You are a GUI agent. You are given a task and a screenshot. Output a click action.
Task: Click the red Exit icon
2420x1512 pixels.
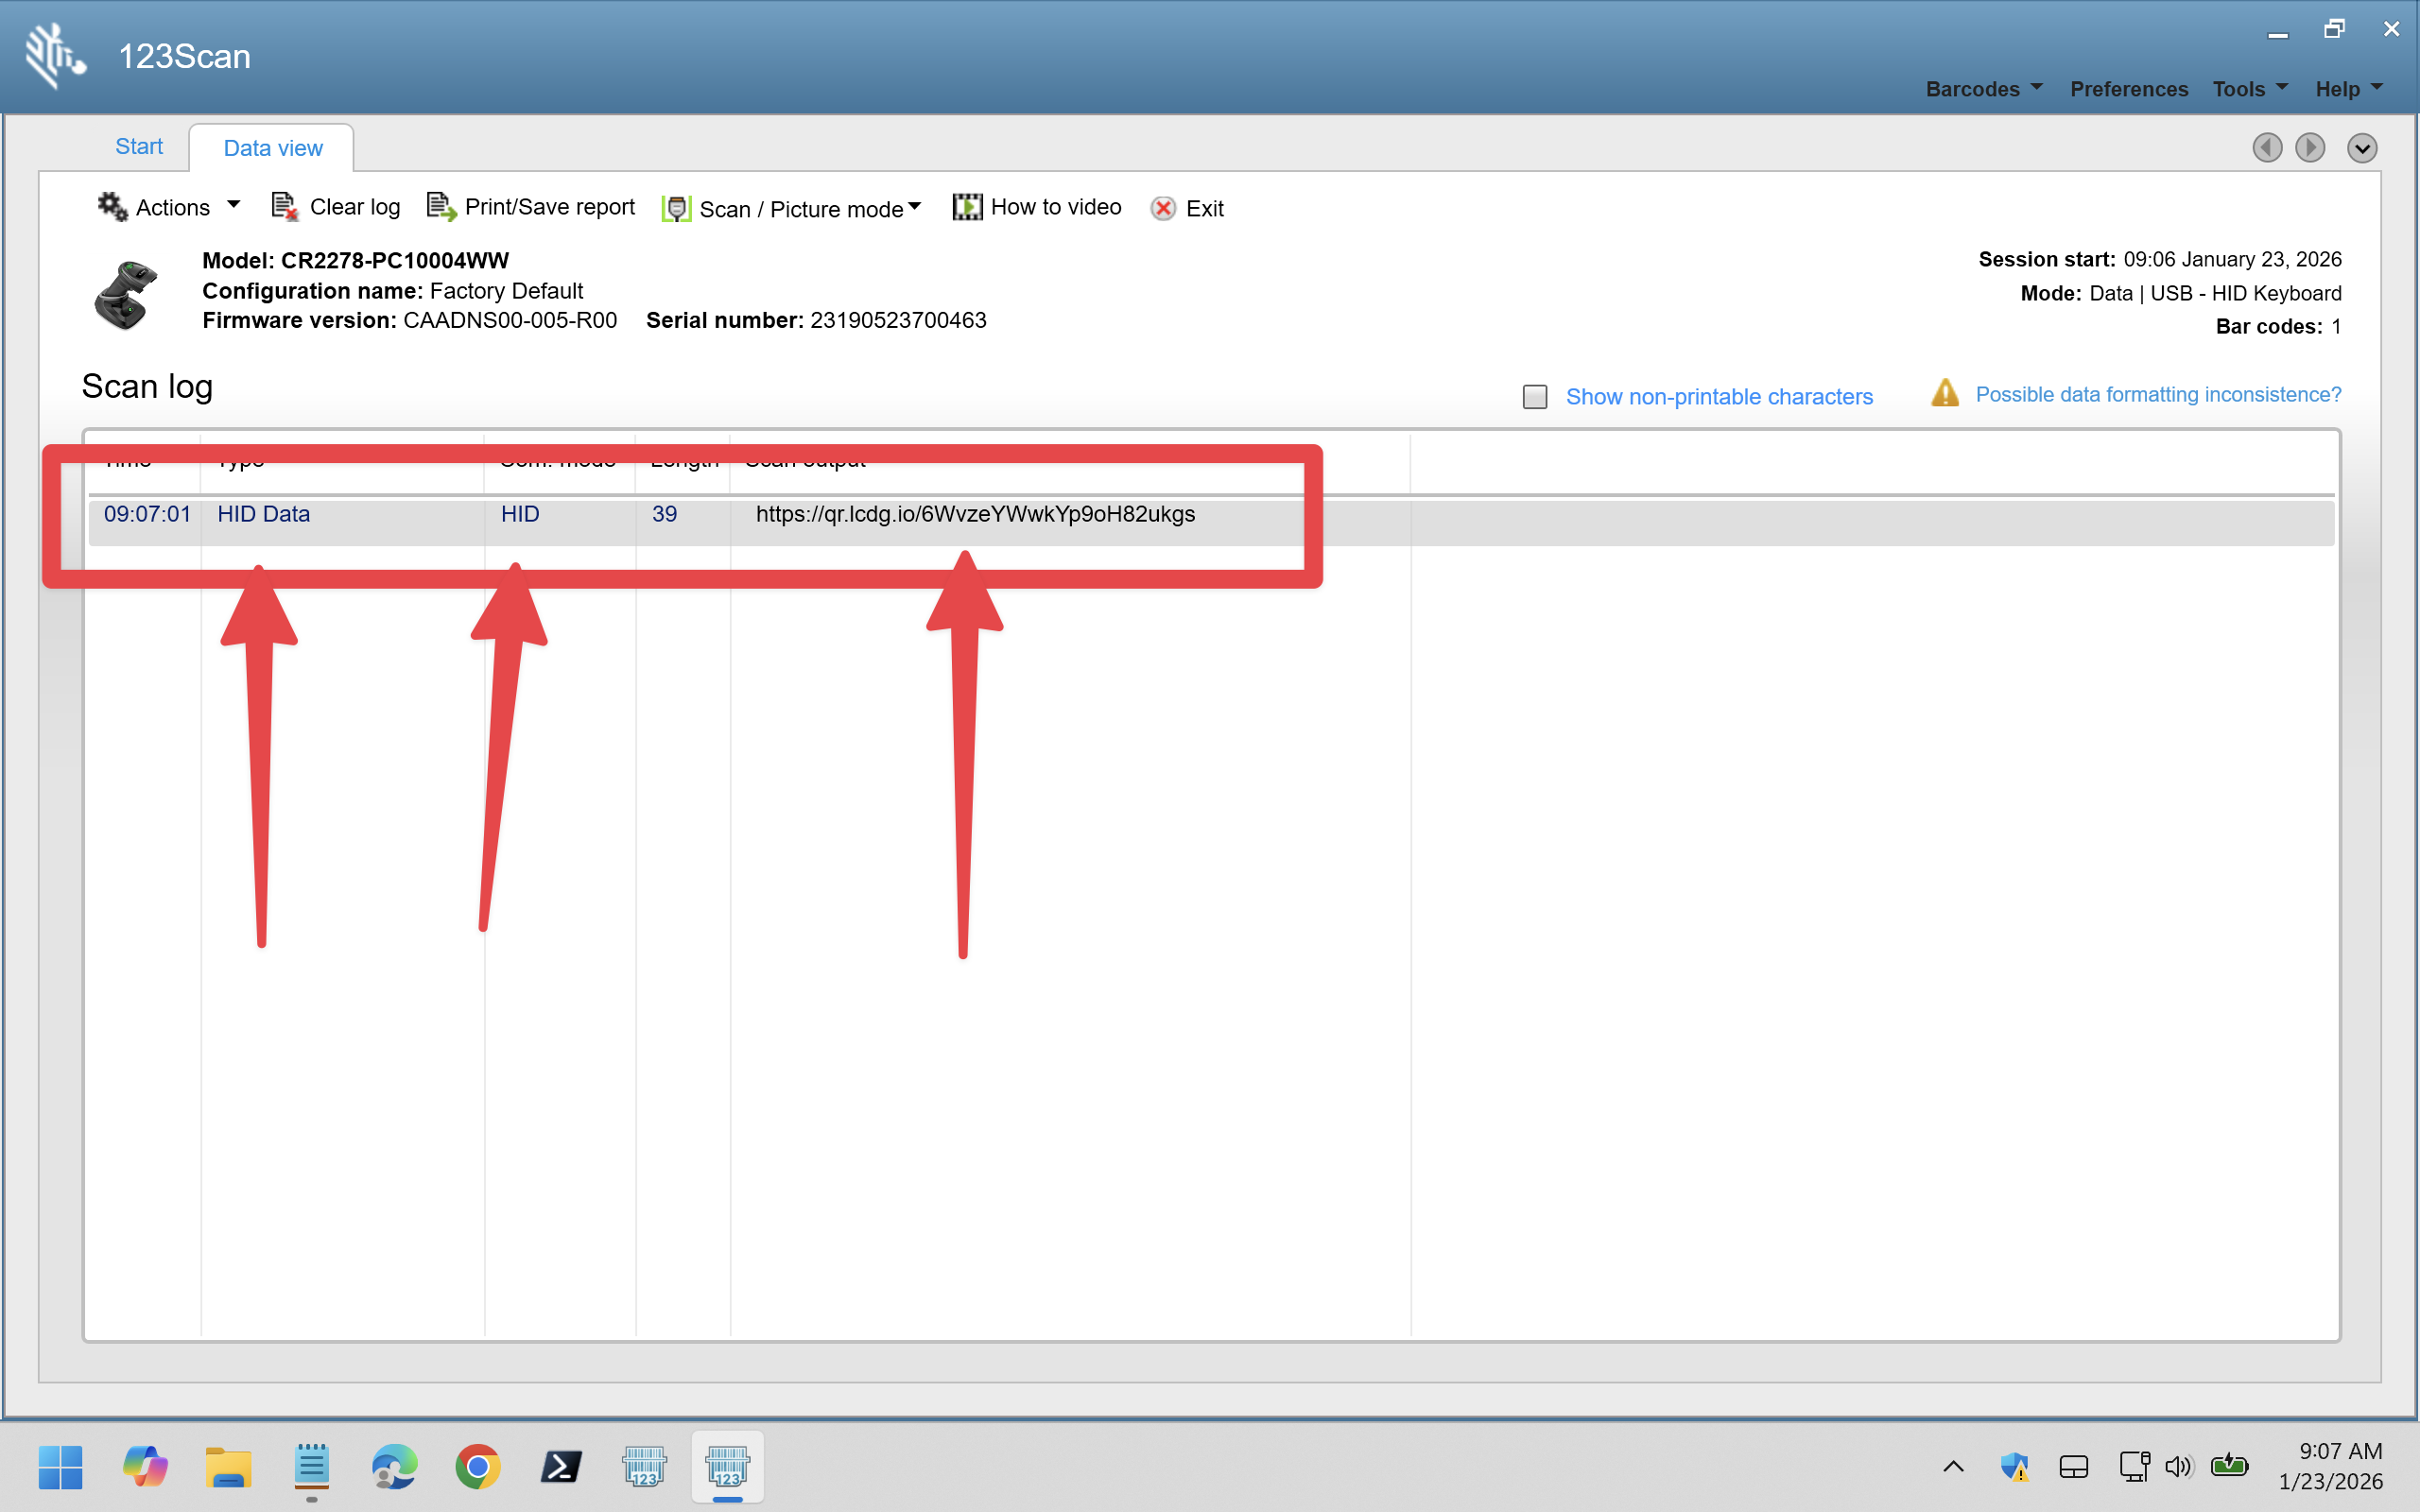[1163, 208]
